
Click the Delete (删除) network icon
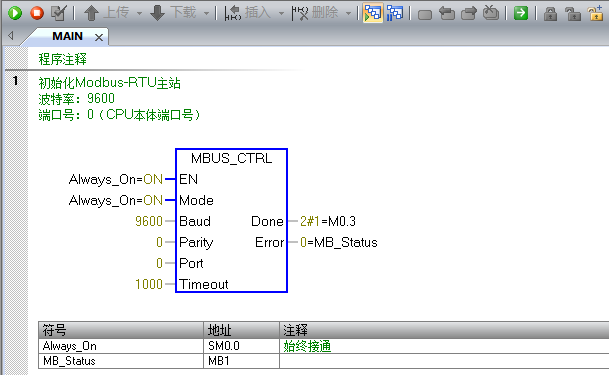[300, 13]
